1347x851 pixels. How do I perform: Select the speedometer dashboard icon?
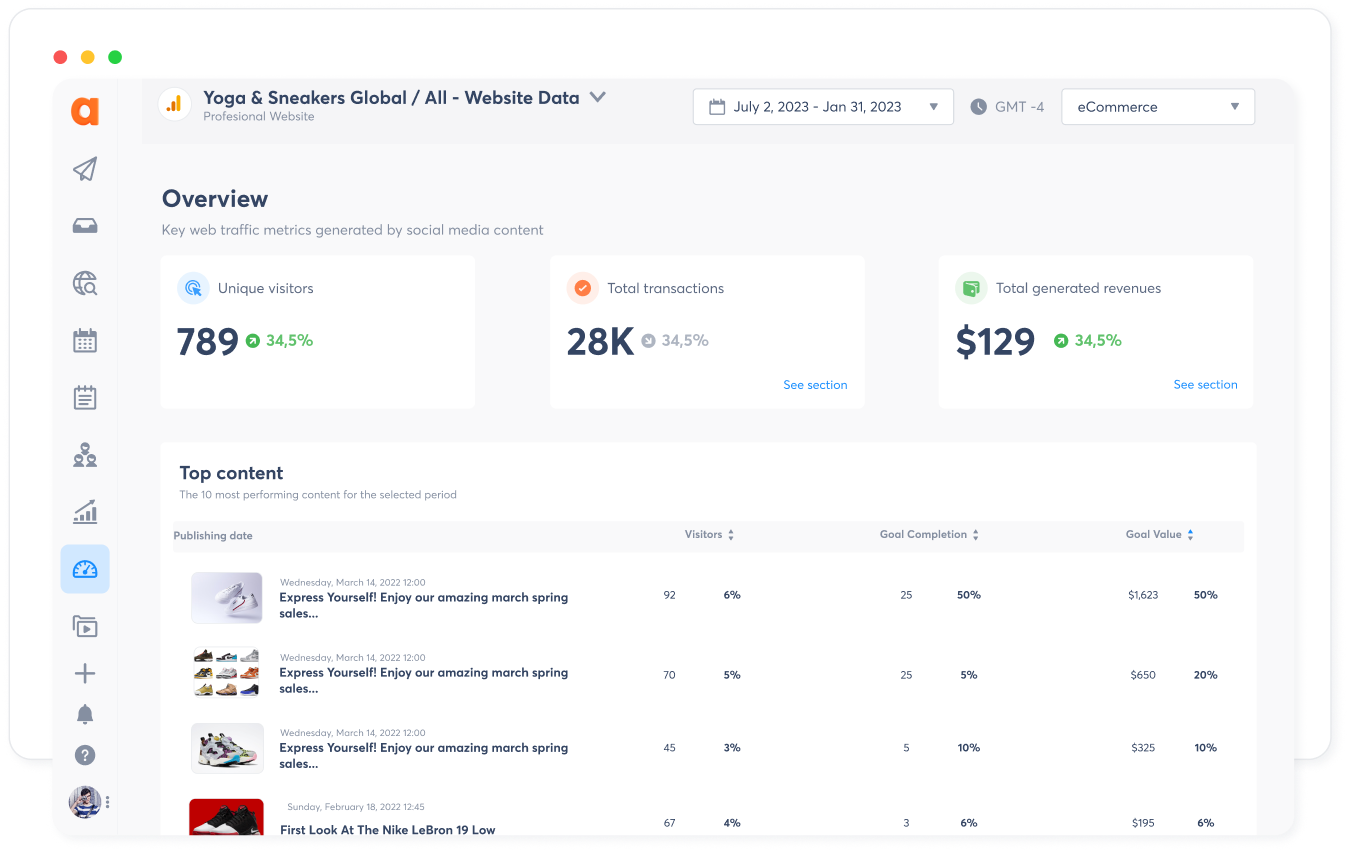click(85, 570)
